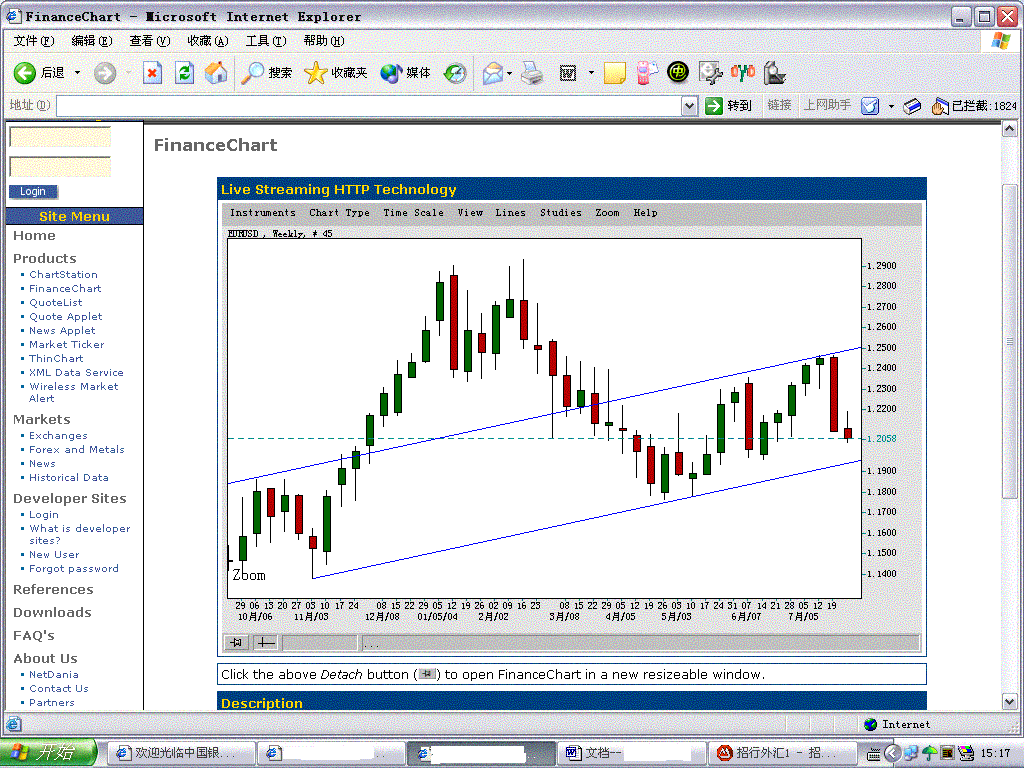Viewport: 1024px width, 768px height.
Task: Open the chart View menu
Action: coord(470,213)
